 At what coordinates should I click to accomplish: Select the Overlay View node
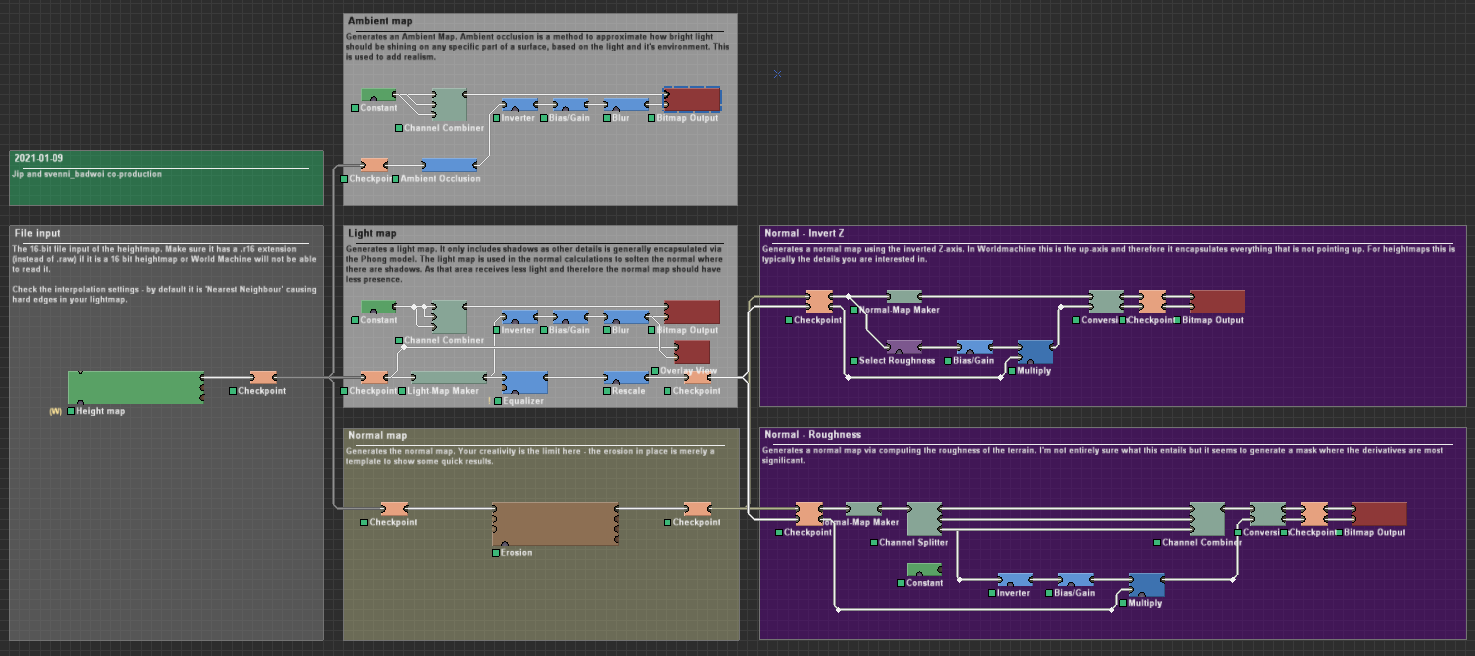(x=692, y=352)
